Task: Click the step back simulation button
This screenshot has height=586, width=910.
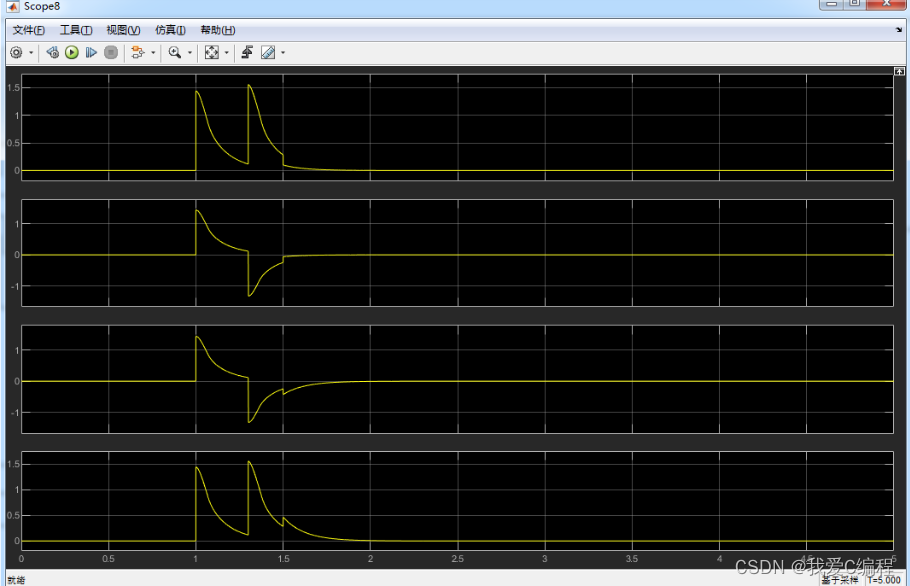Action: click(53, 52)
